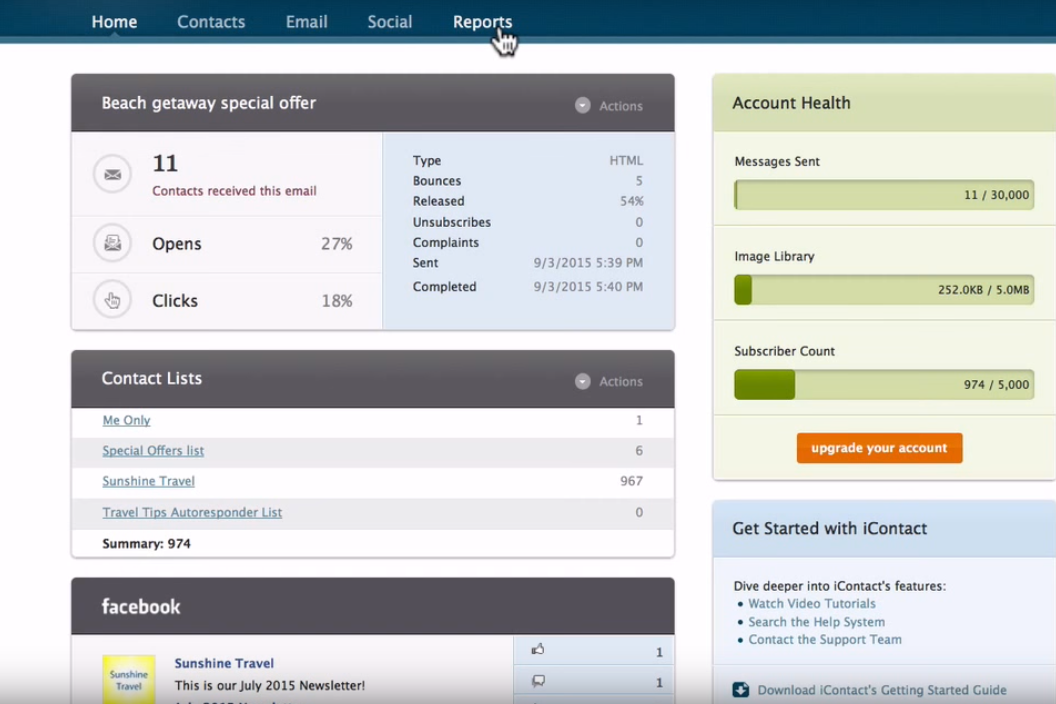The height and width of the screenshot is (704, 1056).
Task: Click the Sunshine Travel count 967
Action: 631,481
